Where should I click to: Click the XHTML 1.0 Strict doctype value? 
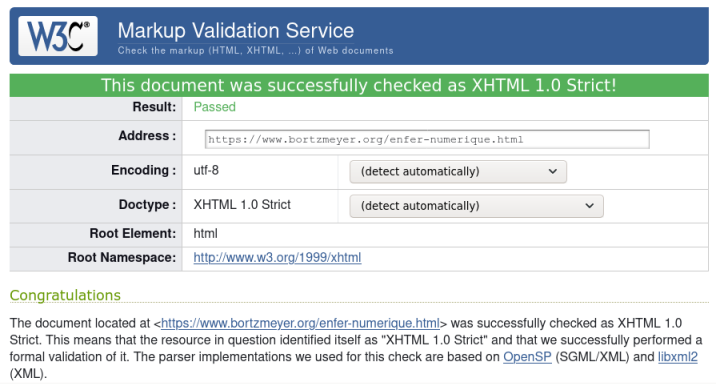coord(242,205)
